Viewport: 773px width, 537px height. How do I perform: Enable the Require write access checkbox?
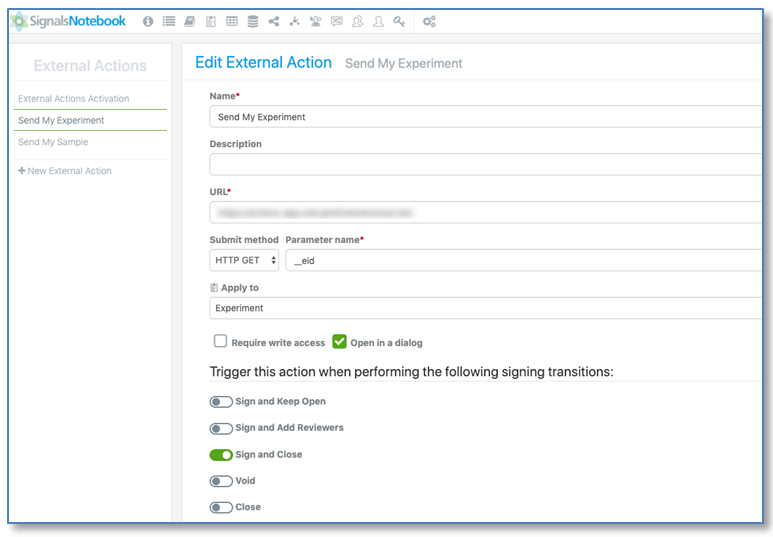click(220, 341)
